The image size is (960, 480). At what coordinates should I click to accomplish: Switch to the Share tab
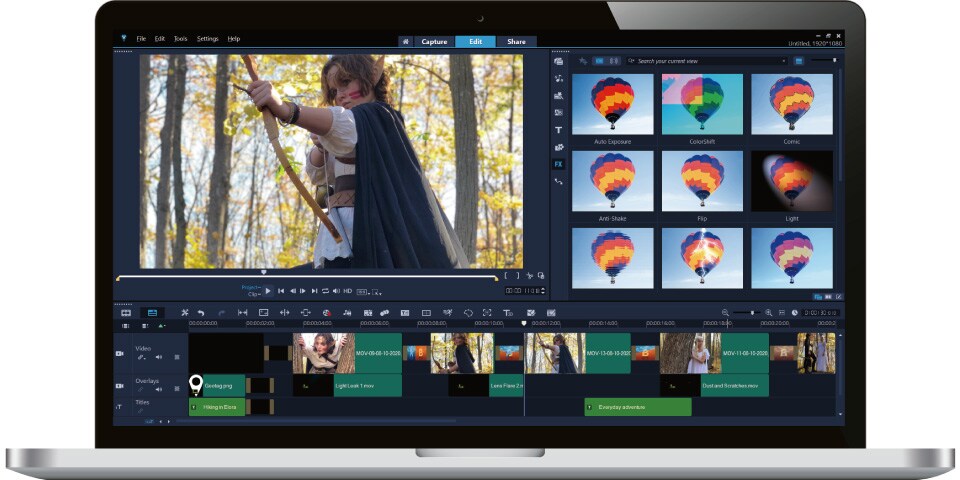coord(516,42)
